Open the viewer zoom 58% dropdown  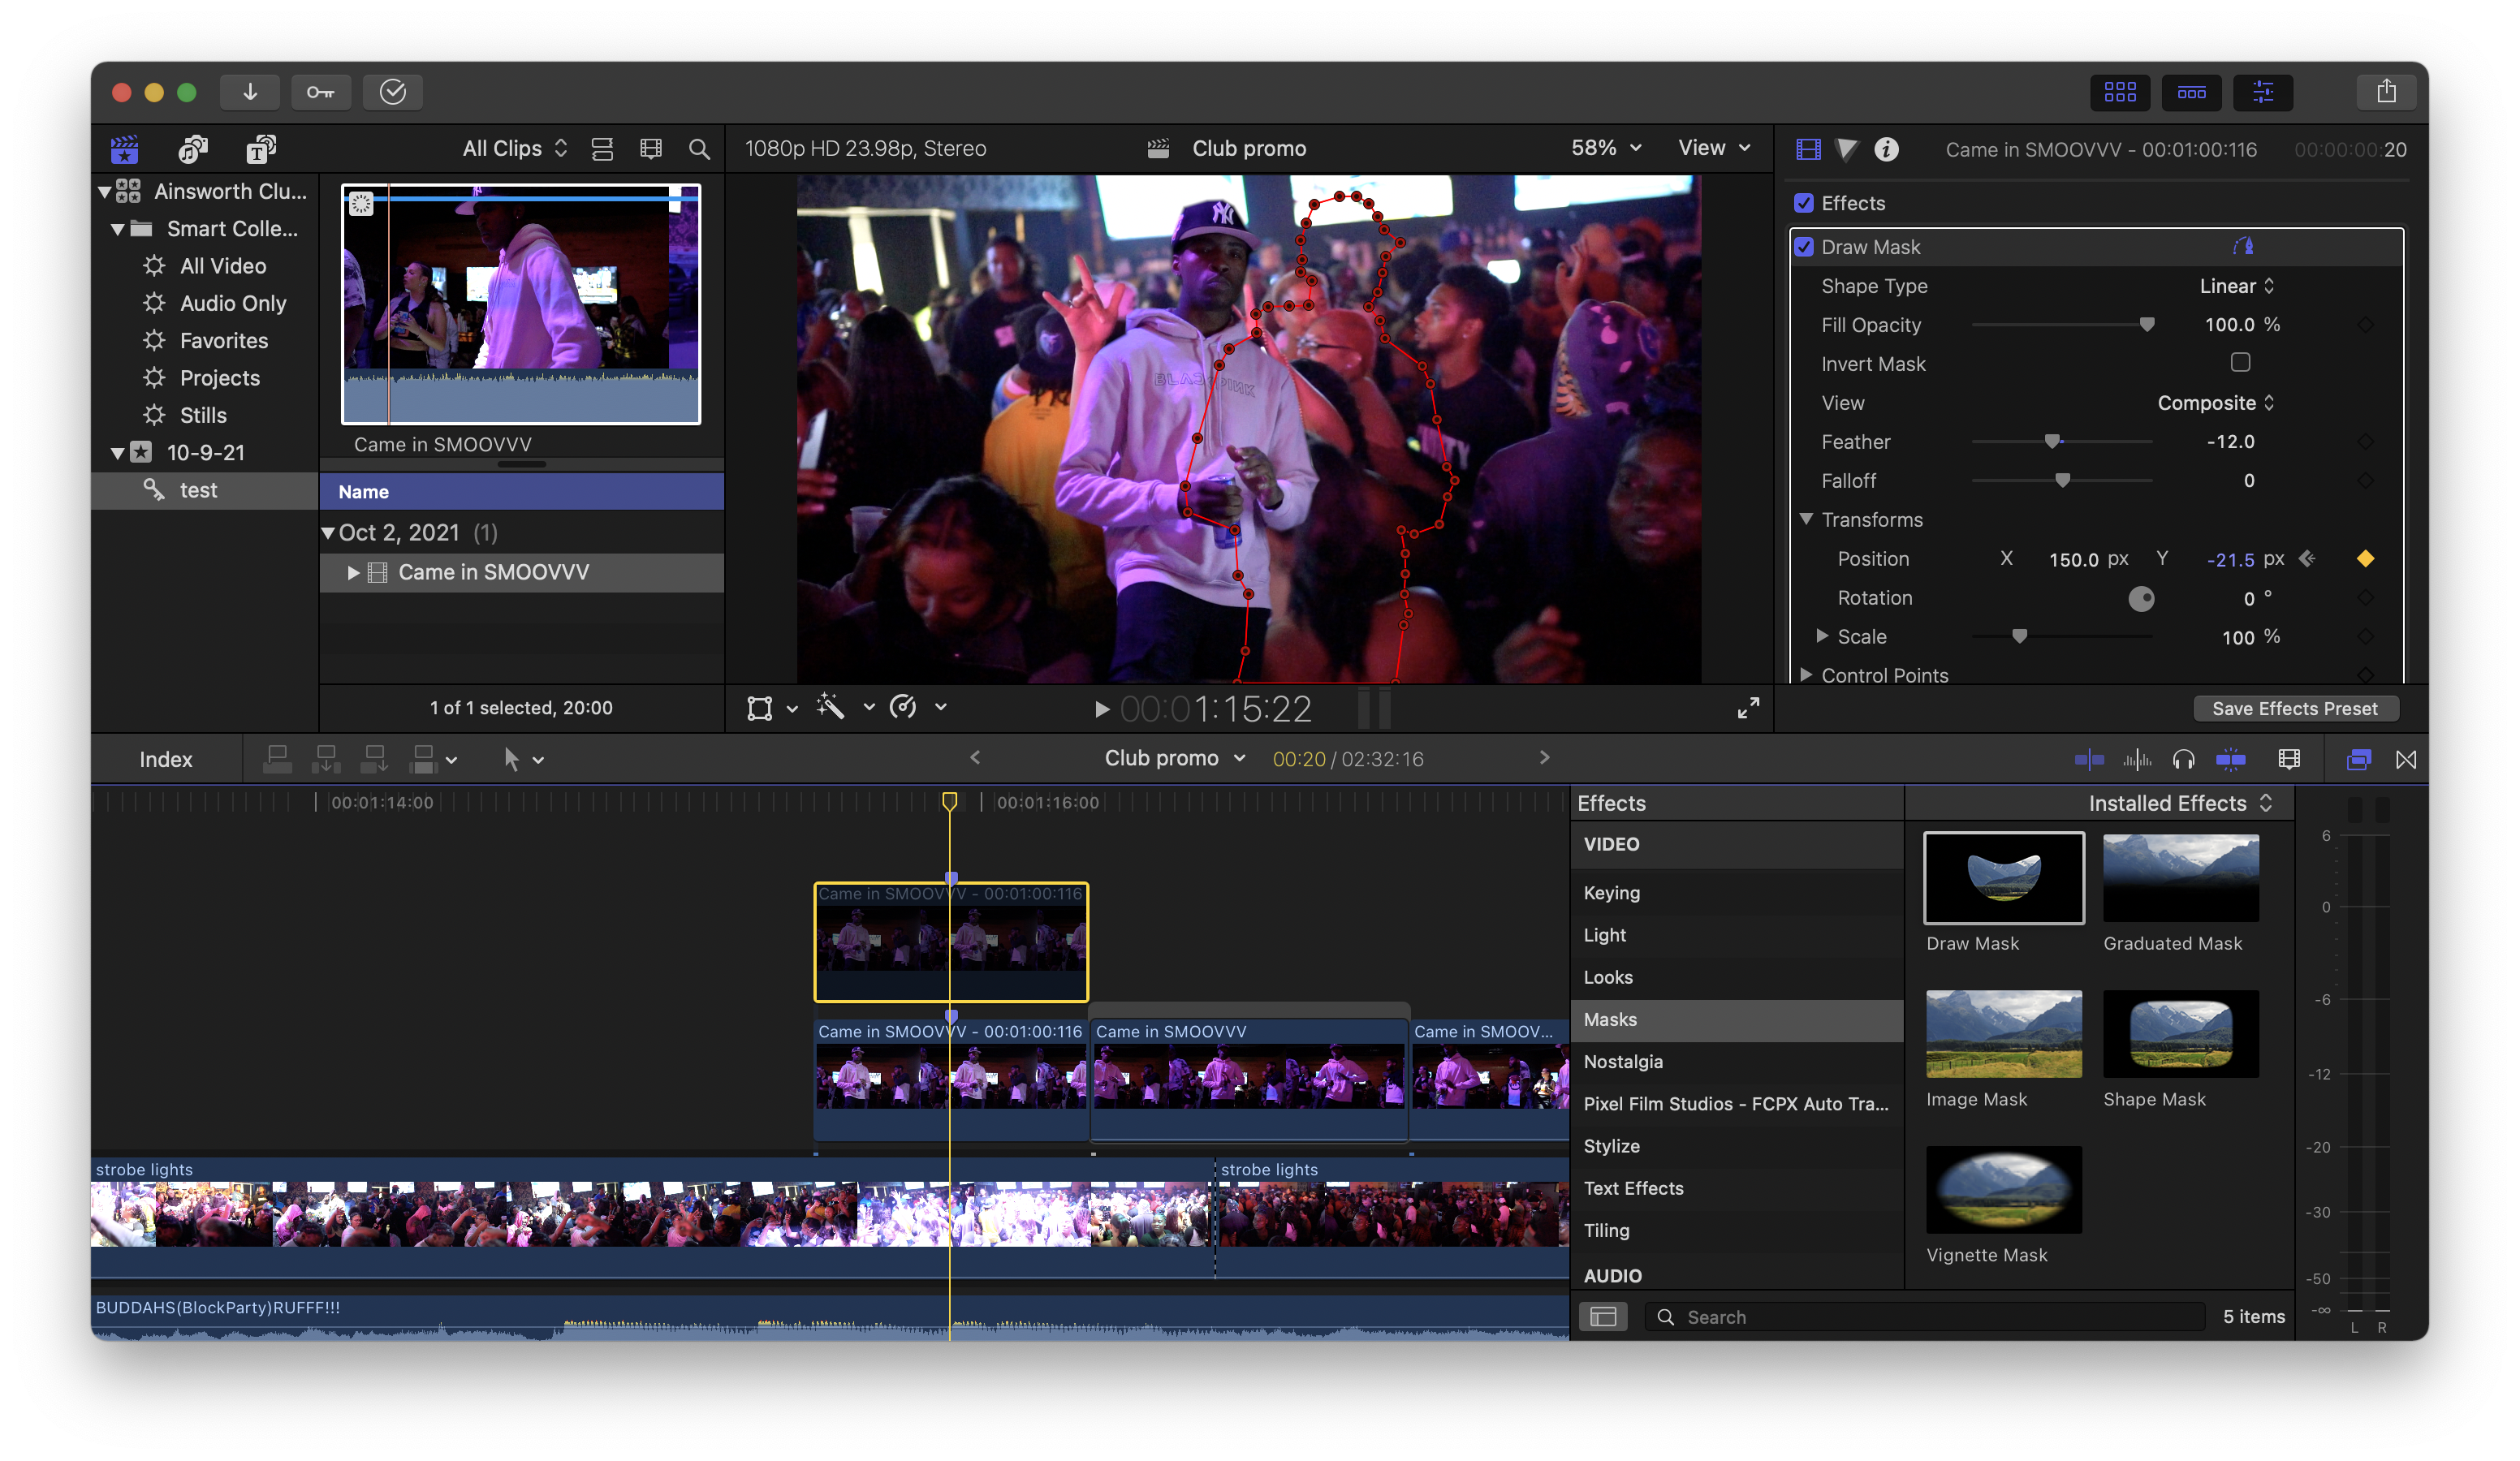point(1605,148)
